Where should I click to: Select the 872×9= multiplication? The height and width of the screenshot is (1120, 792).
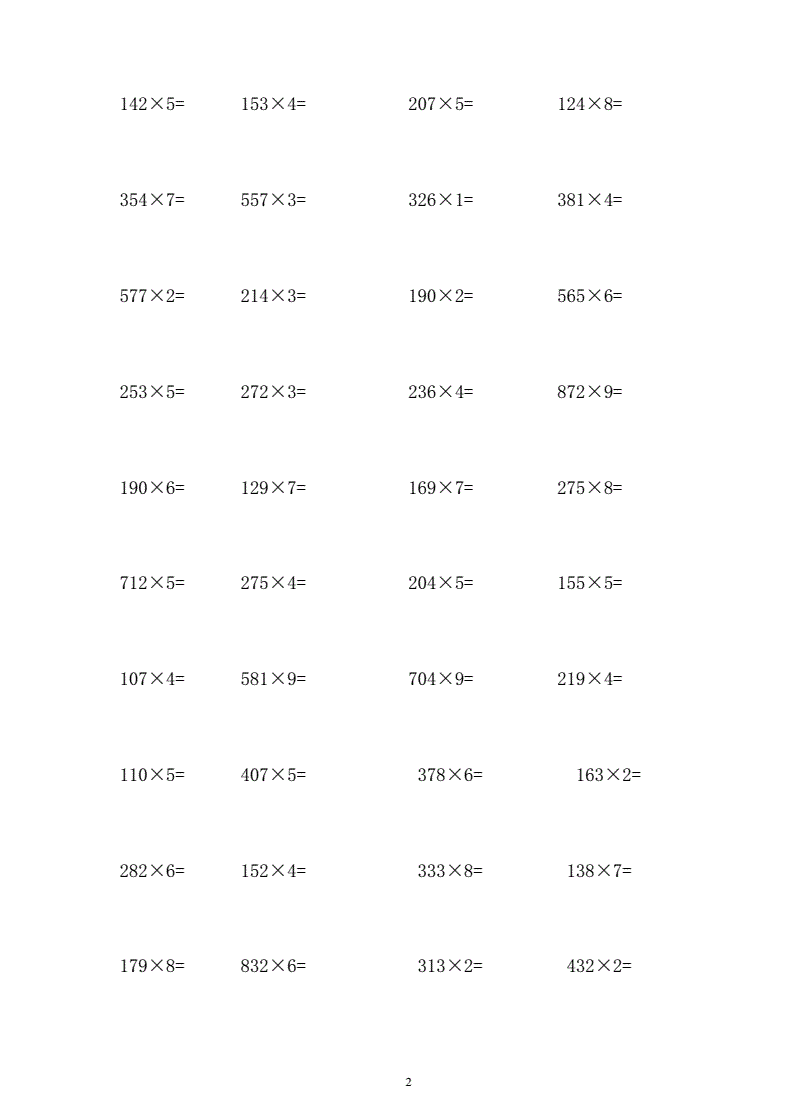coord(590,391)
